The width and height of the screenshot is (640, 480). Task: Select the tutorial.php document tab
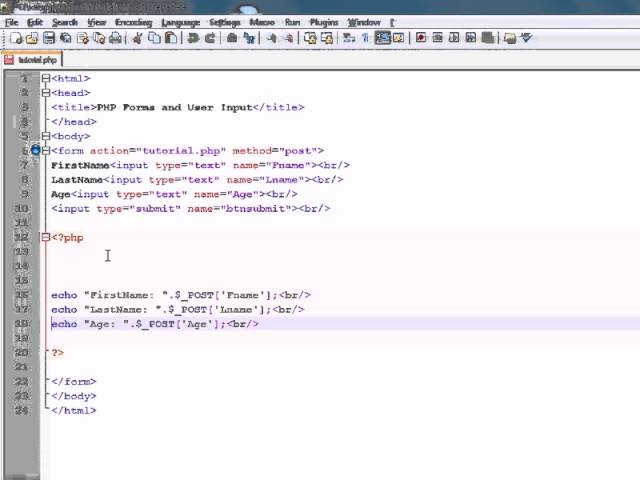(32, 60)
